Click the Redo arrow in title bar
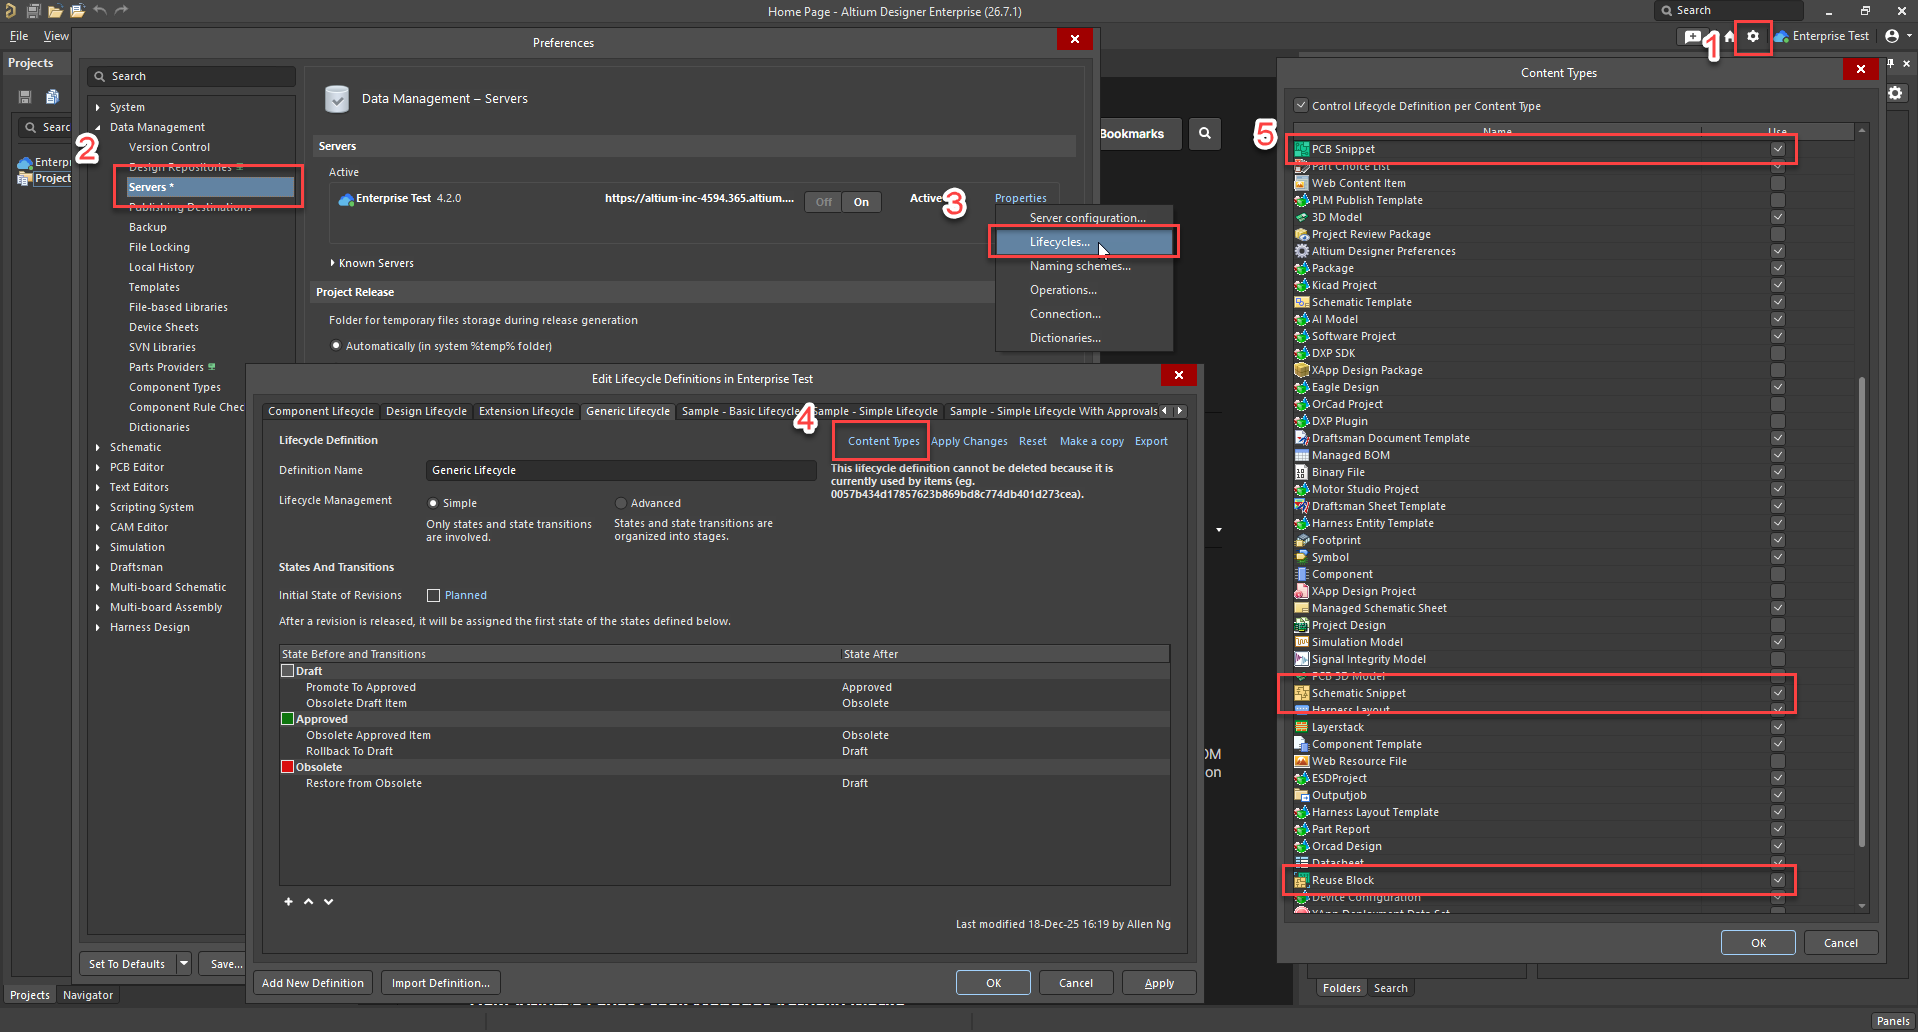This screenshot has height=1032, width=1918. [121, 11]
